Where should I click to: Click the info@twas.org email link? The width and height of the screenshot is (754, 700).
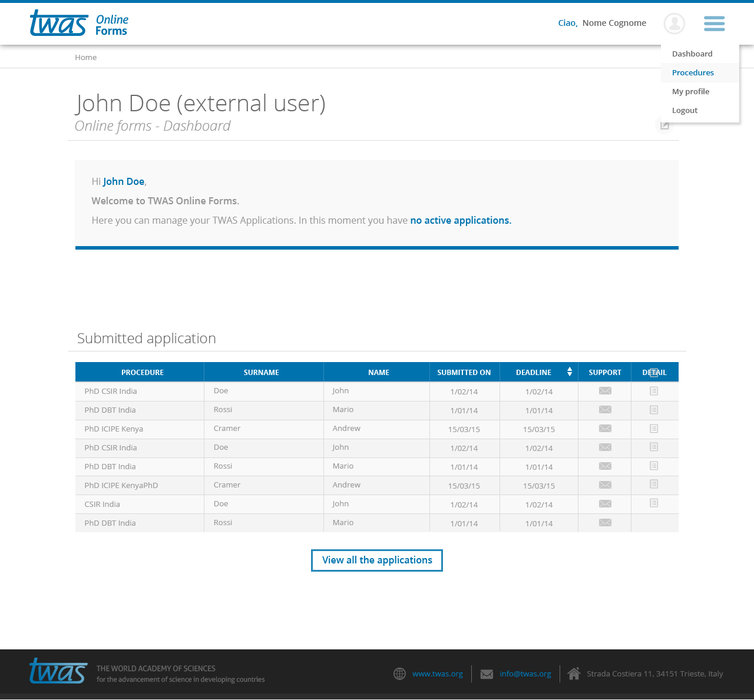pos(525,674)
